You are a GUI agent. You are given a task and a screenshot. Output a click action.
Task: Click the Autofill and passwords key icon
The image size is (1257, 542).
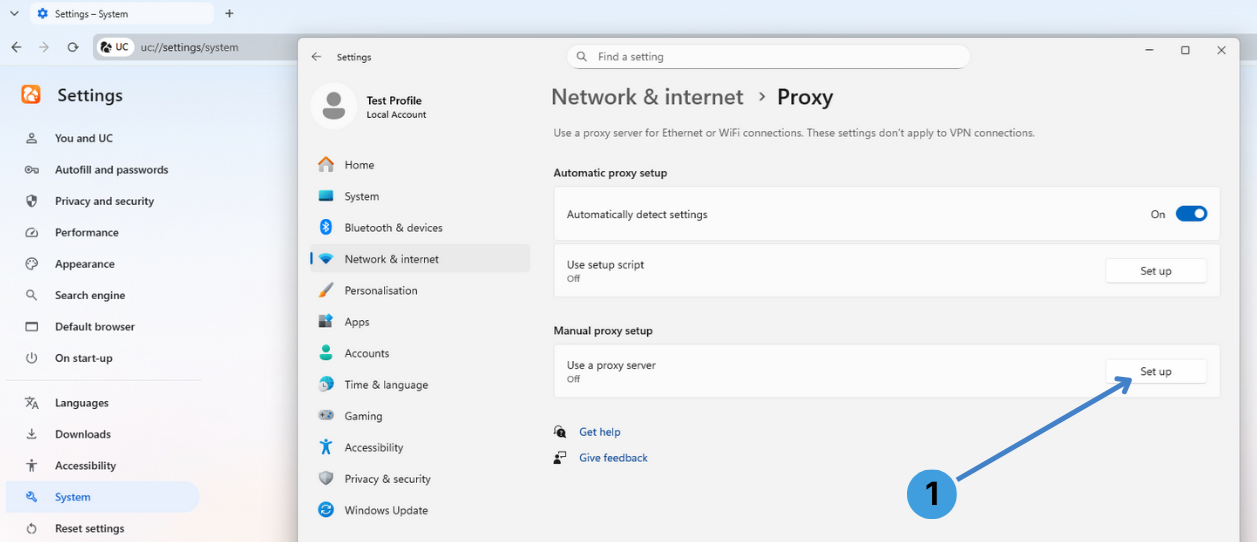coord(32,170)
